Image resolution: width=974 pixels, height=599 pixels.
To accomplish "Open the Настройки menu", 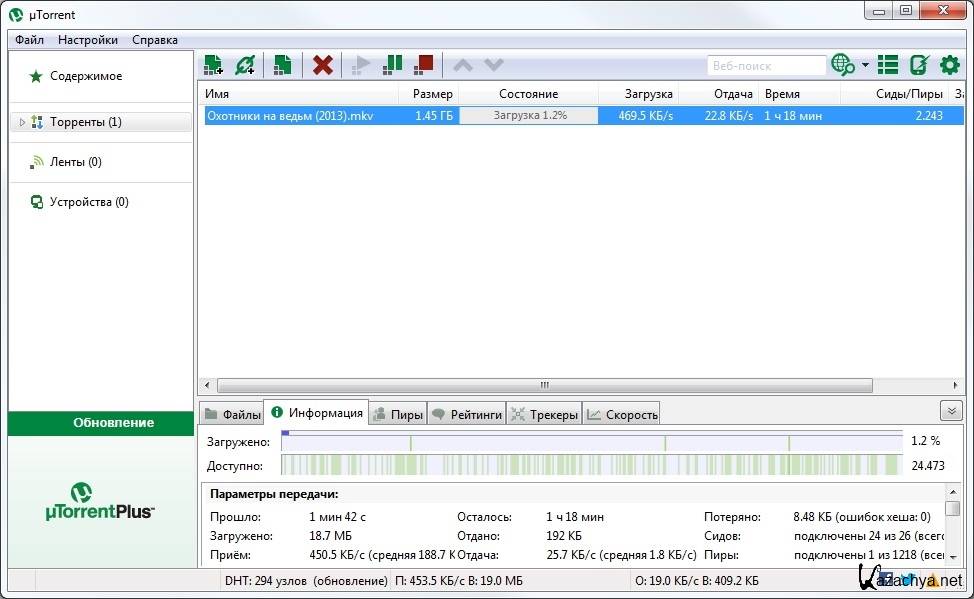I will pos(87,40).
